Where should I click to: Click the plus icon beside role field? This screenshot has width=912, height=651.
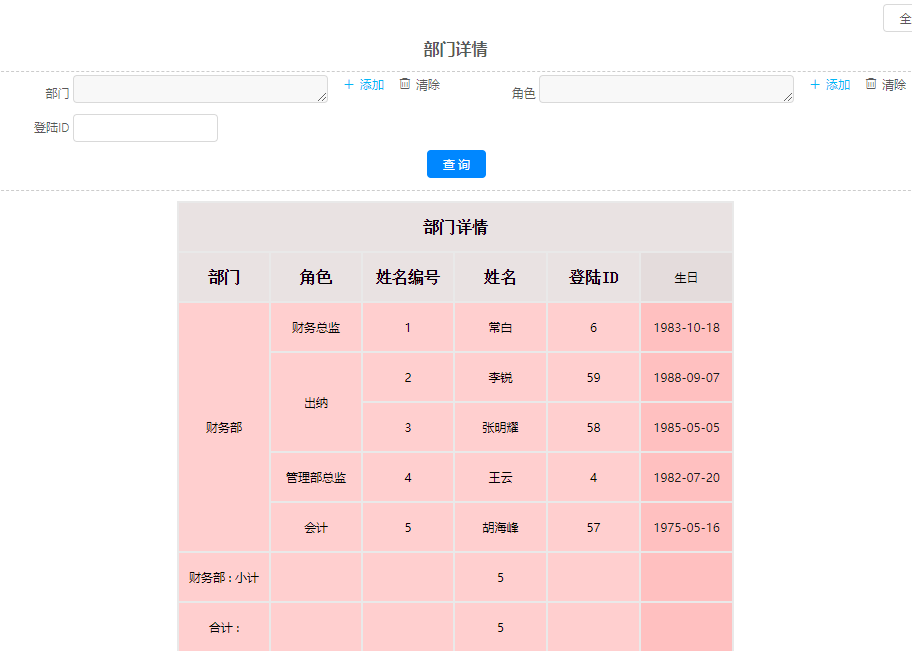pos(815,85)
